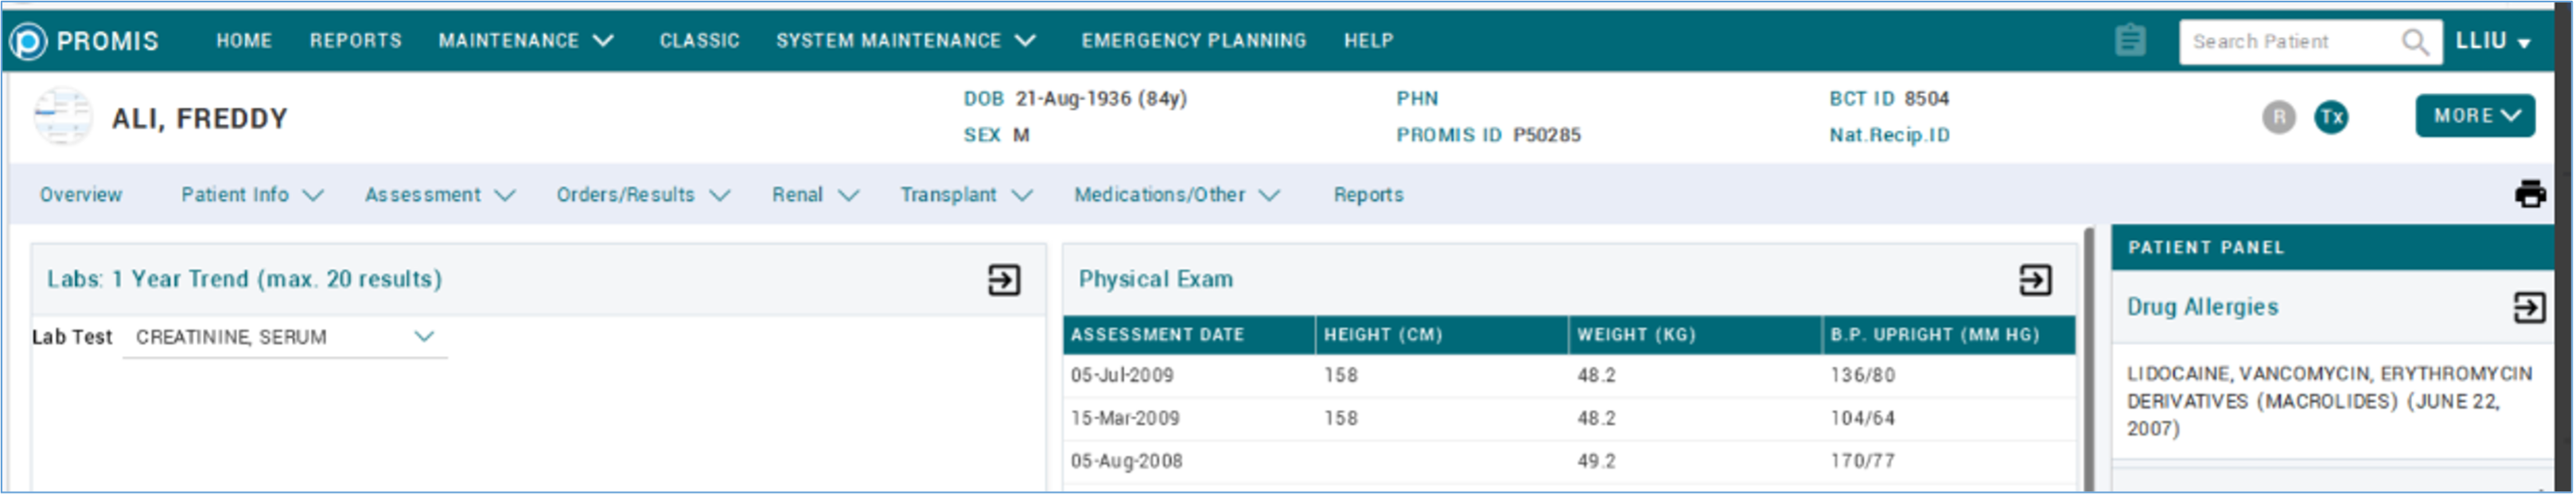Click the search magnifier icon

click(x=2415, y=42)
